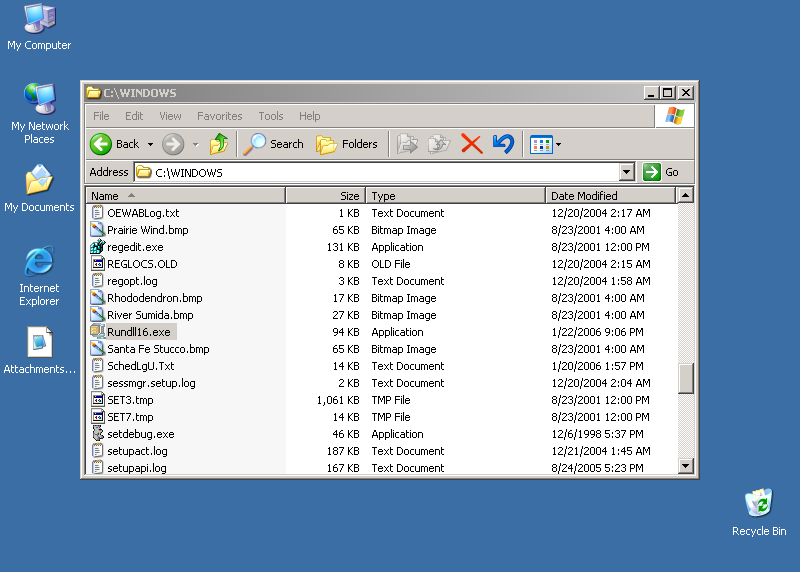
Task: Expand the Address bar dropdown
Action: pyautogui.click(x=627, y=172)
